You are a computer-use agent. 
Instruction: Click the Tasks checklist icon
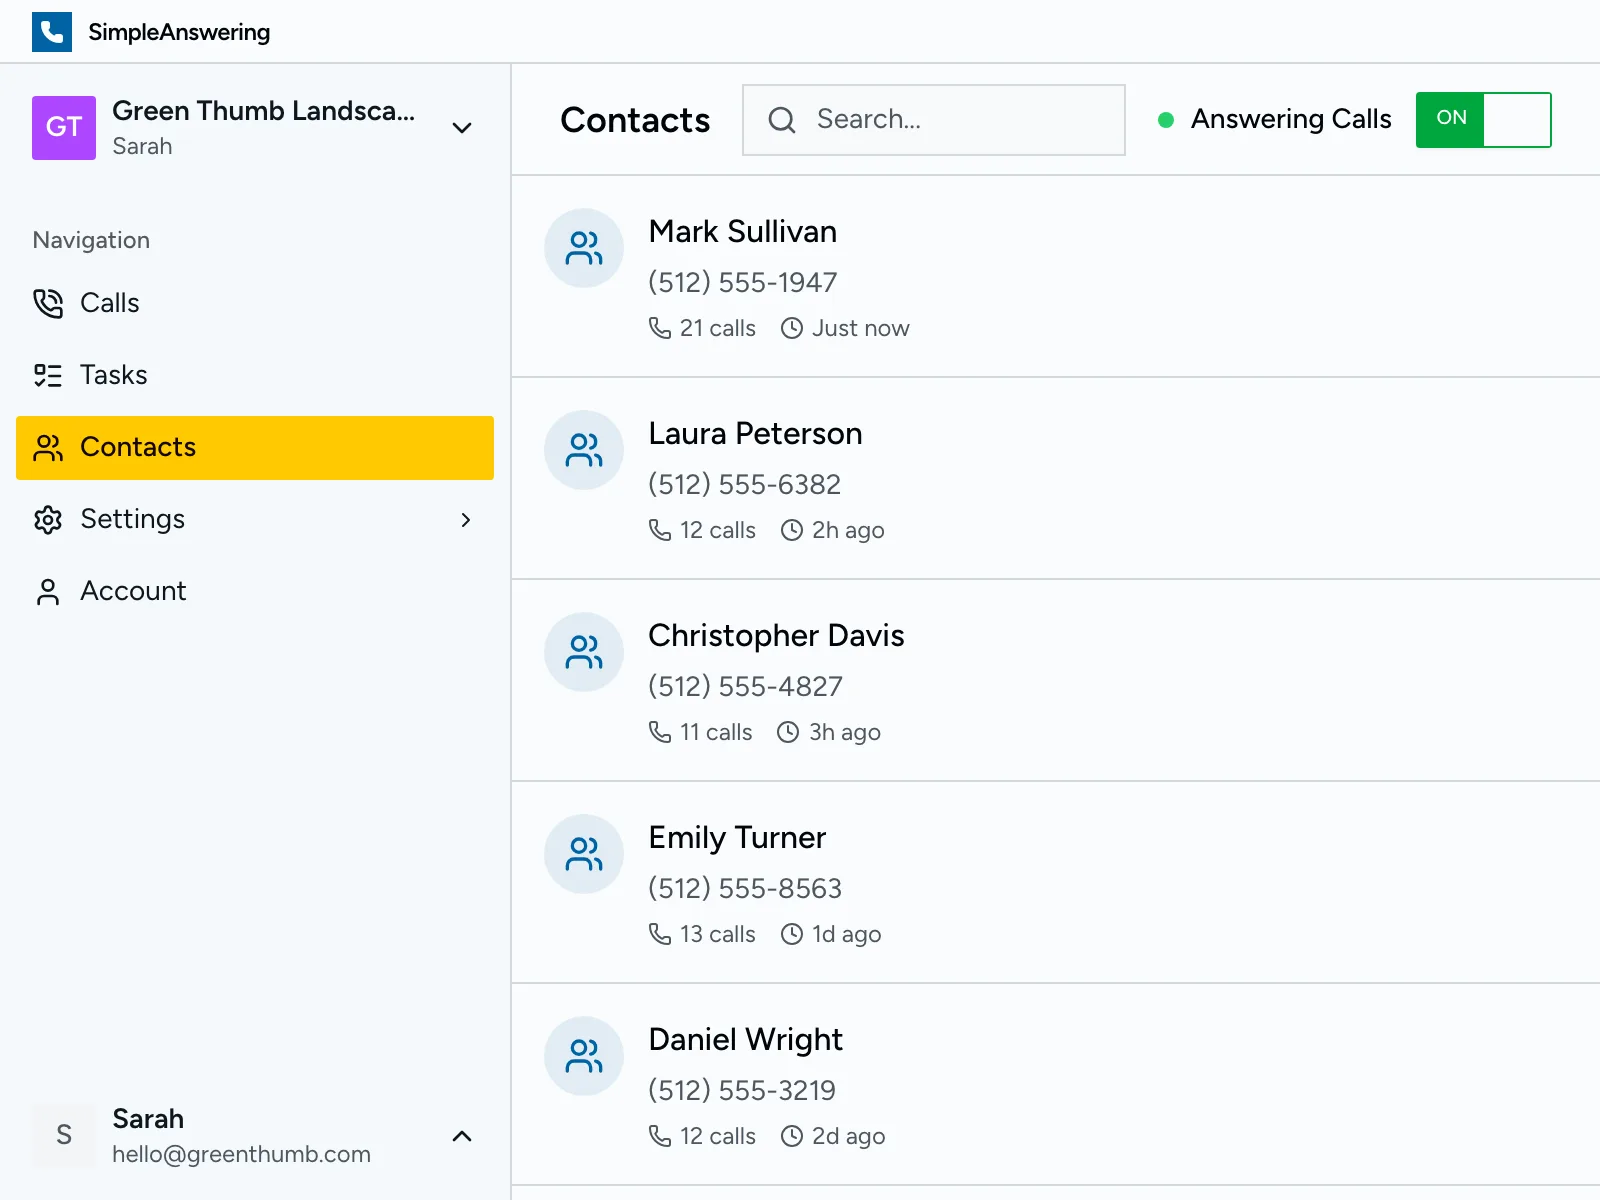[x=48, y=375]
